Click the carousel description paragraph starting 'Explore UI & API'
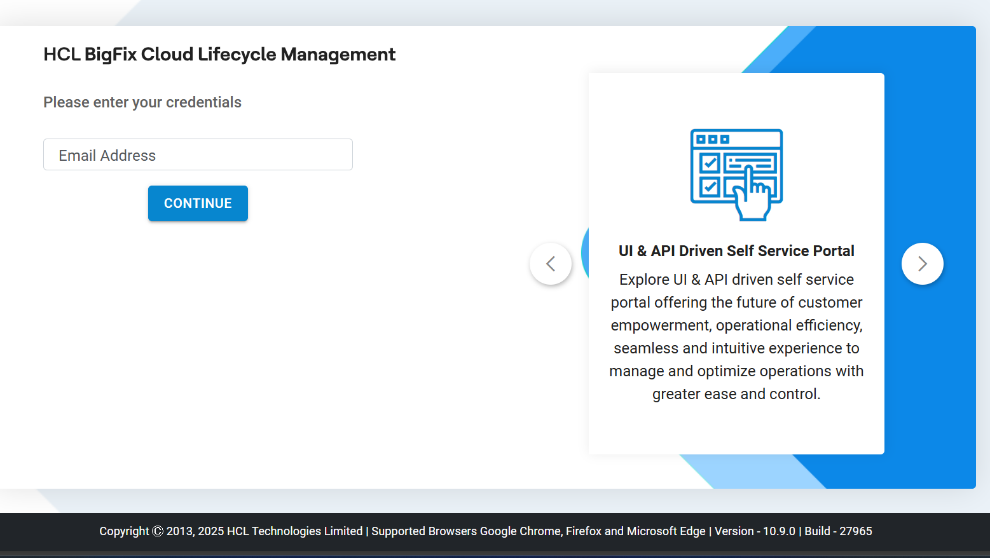The height and width of the screenshot is (558, 990). tap(736, 336)
